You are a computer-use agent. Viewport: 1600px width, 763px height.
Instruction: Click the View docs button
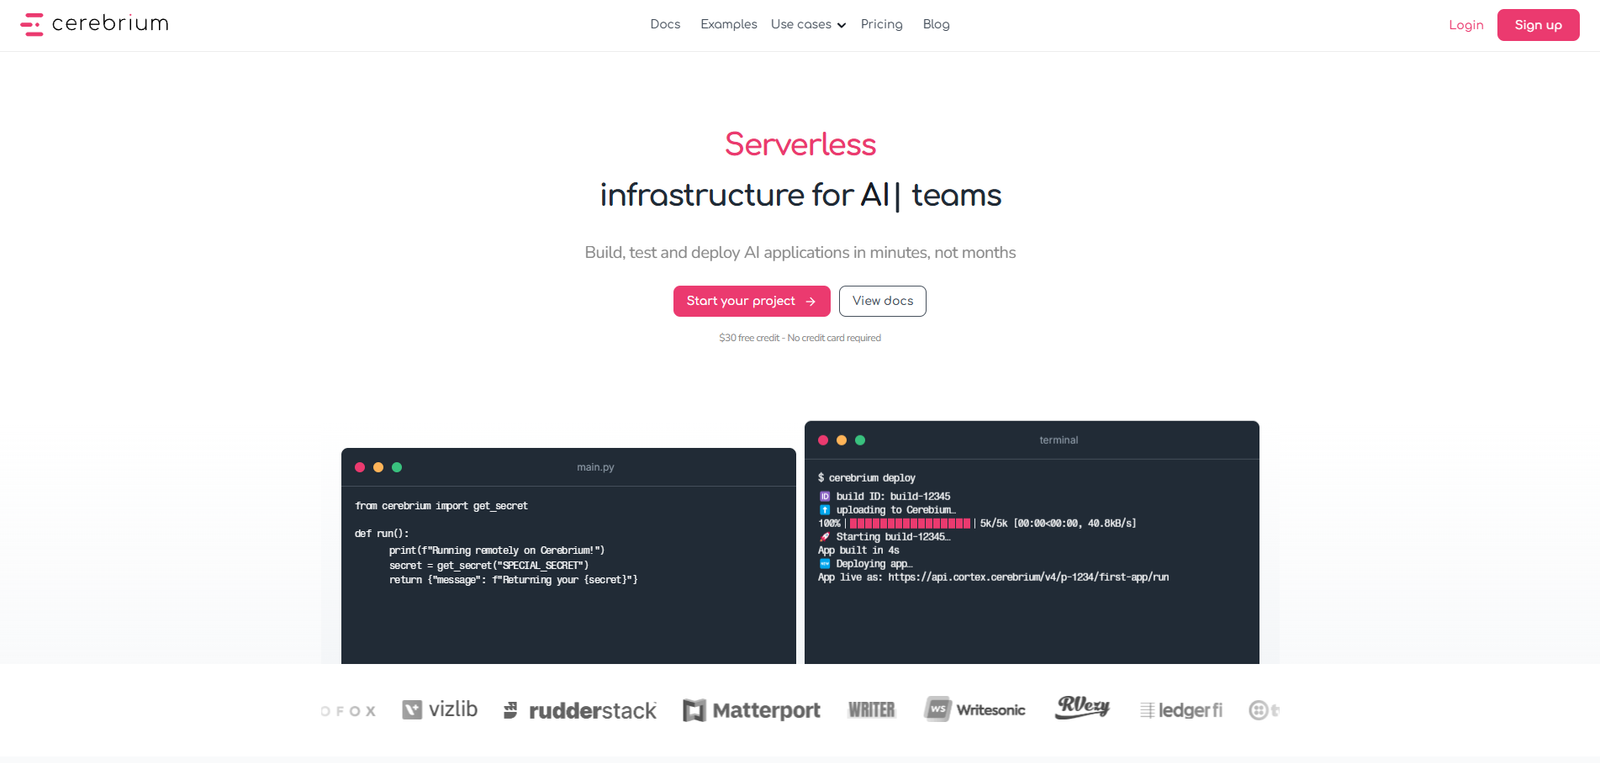[x=882, y=301]
